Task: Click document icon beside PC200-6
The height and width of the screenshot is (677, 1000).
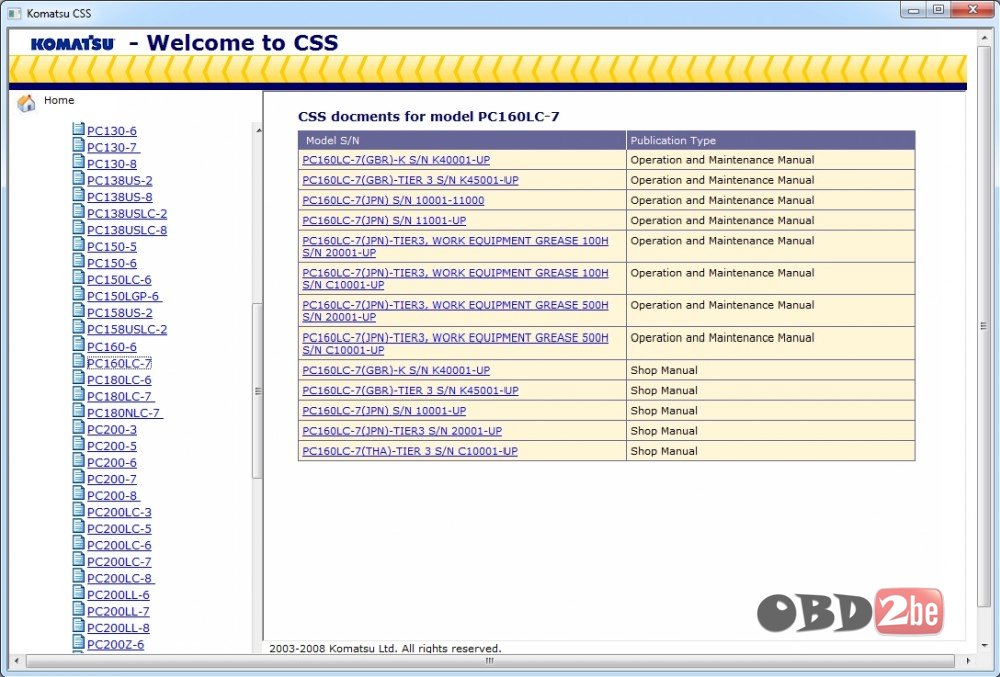Action: tap(78, 461)
